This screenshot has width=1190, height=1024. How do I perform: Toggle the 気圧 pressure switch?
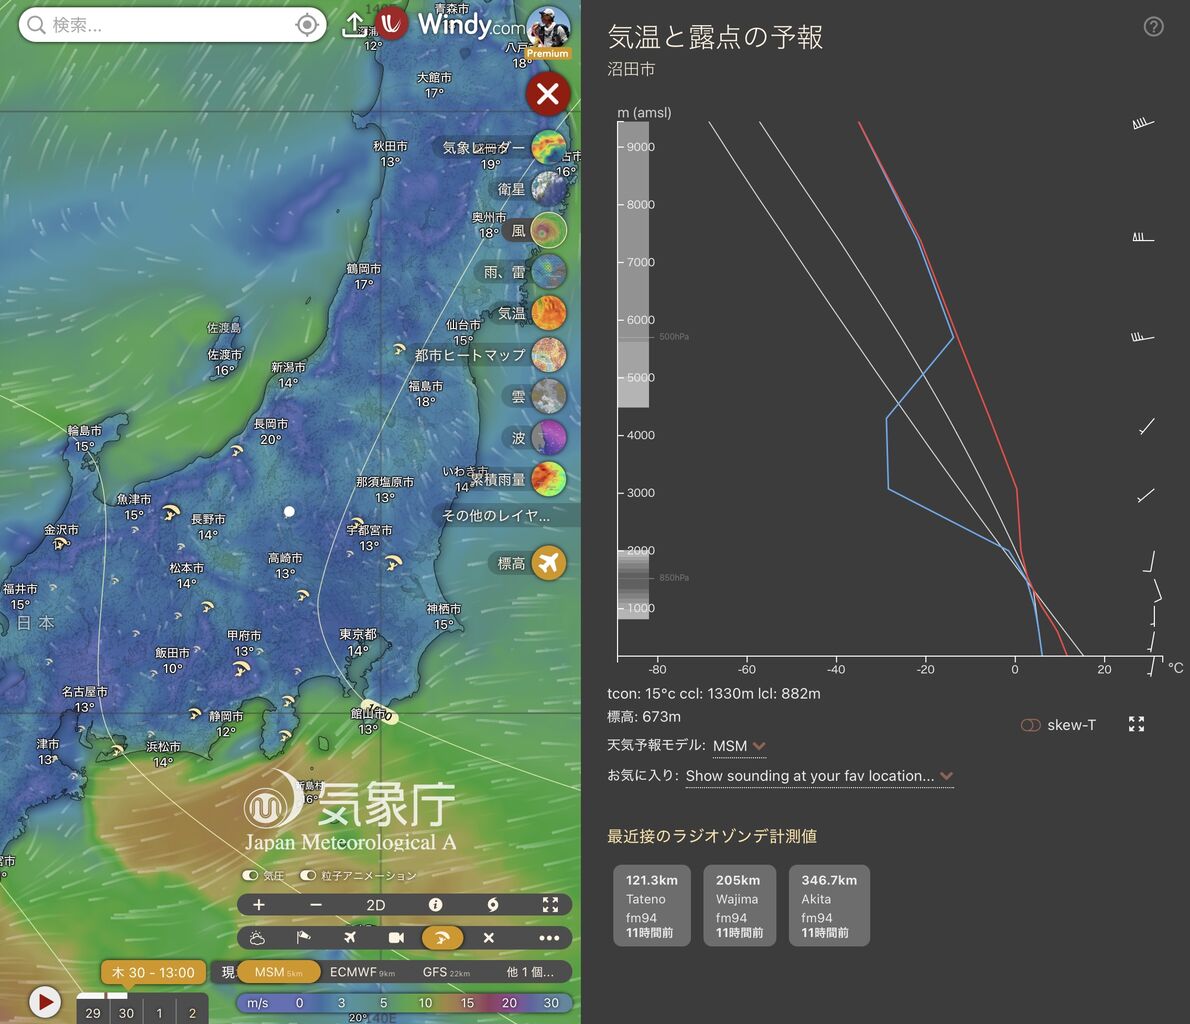[250, 875]
